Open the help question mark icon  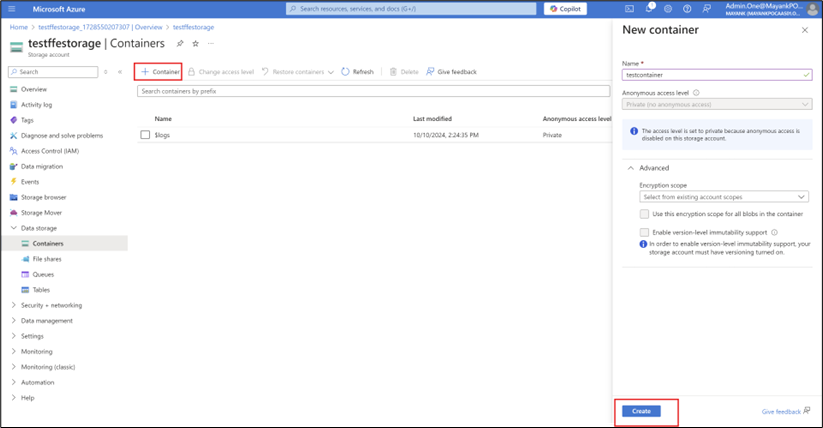click(x=687, y=9)
